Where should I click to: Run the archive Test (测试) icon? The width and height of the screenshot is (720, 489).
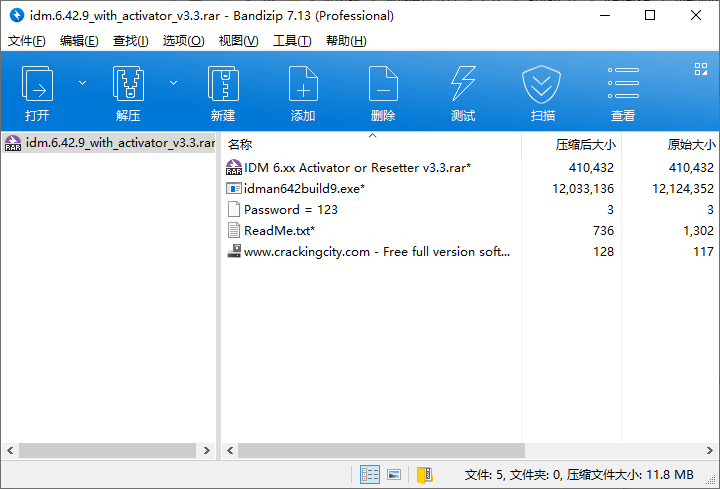click(463, 84)
